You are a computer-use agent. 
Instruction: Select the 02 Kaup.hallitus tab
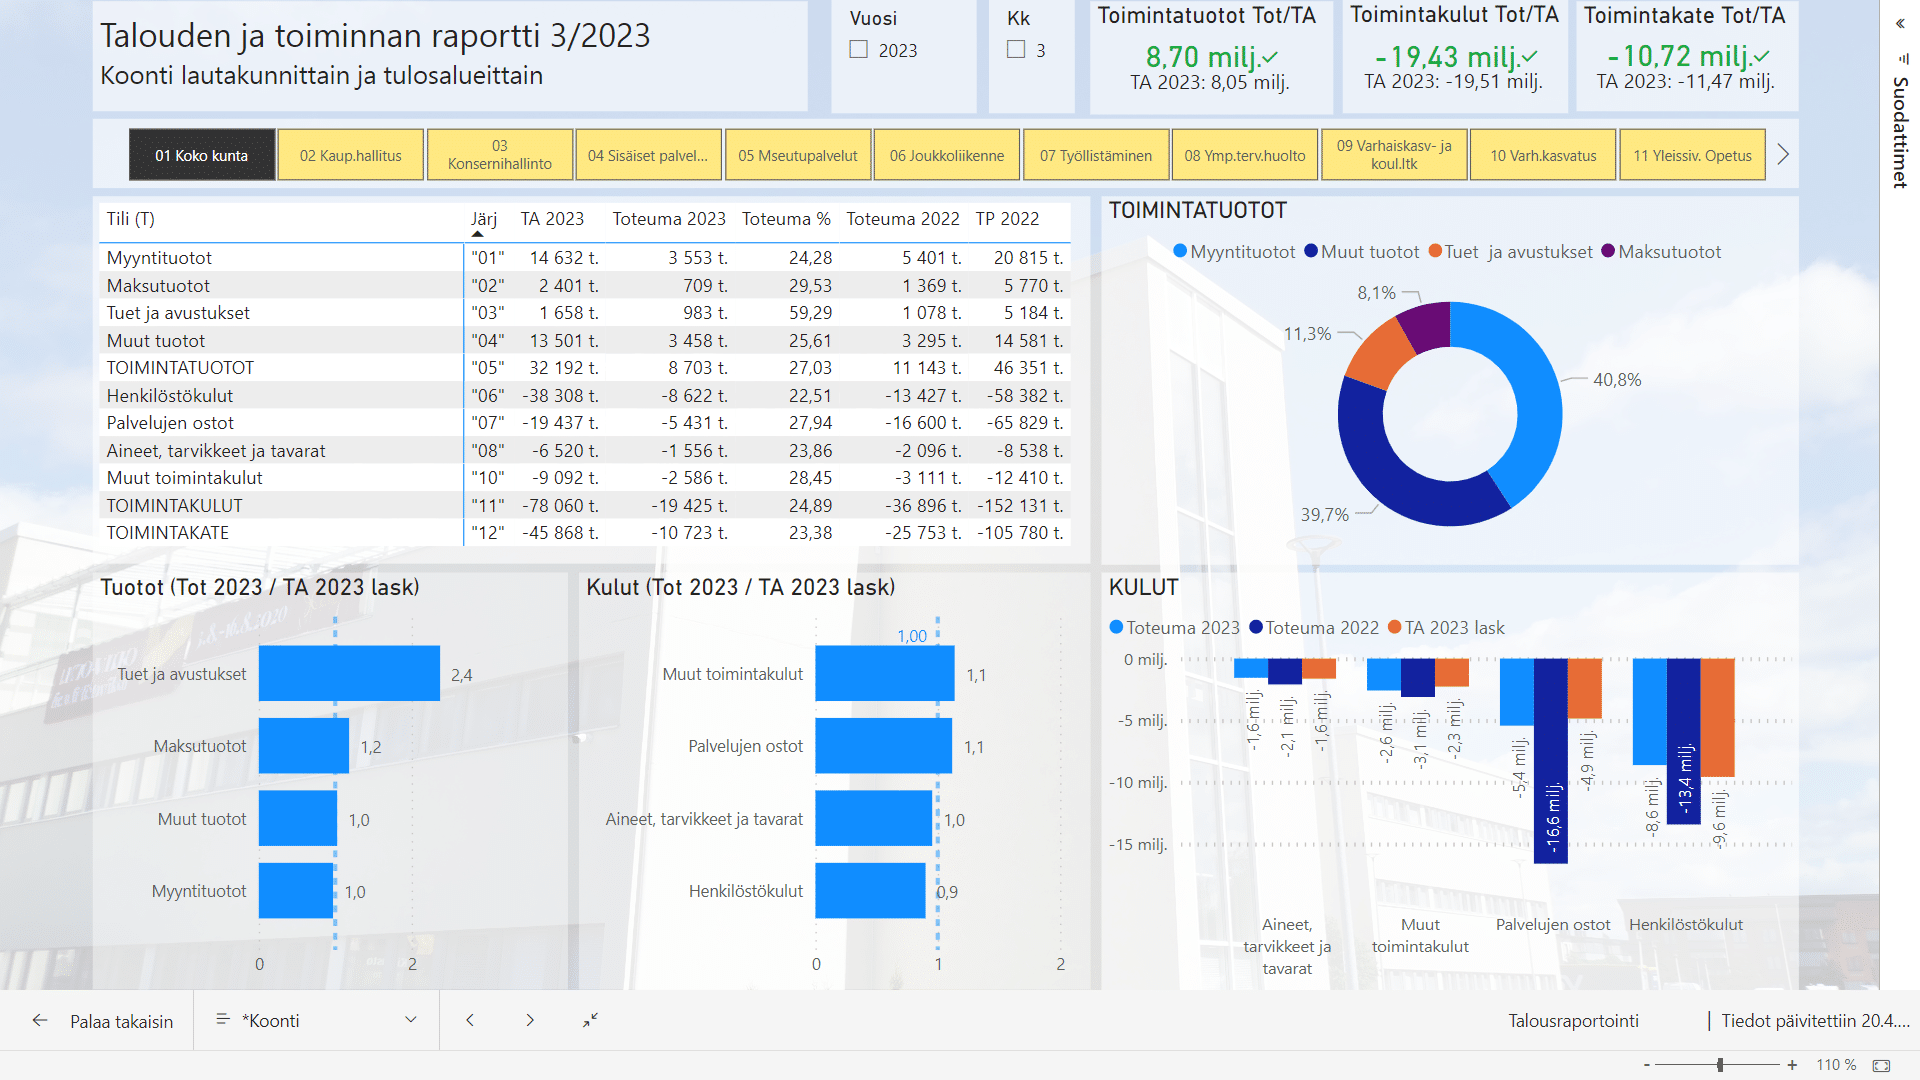[350, 156]
